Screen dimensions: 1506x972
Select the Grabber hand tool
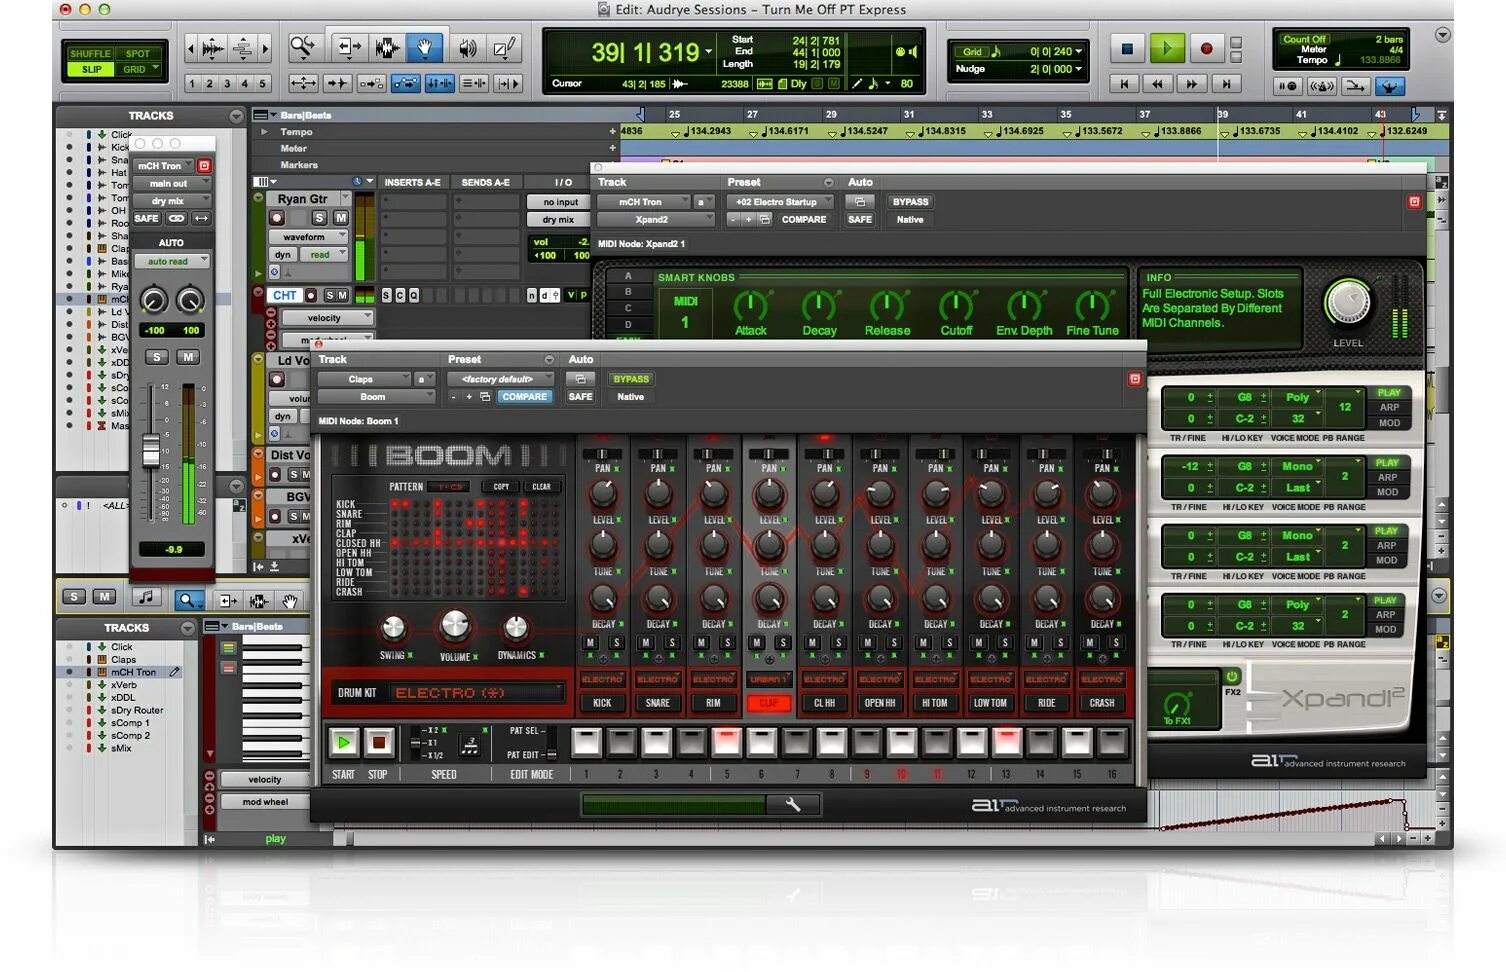(424, 47)
